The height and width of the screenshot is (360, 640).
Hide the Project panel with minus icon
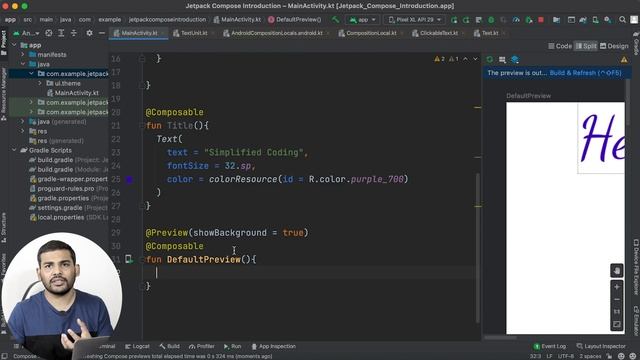[x=102, y=33]
